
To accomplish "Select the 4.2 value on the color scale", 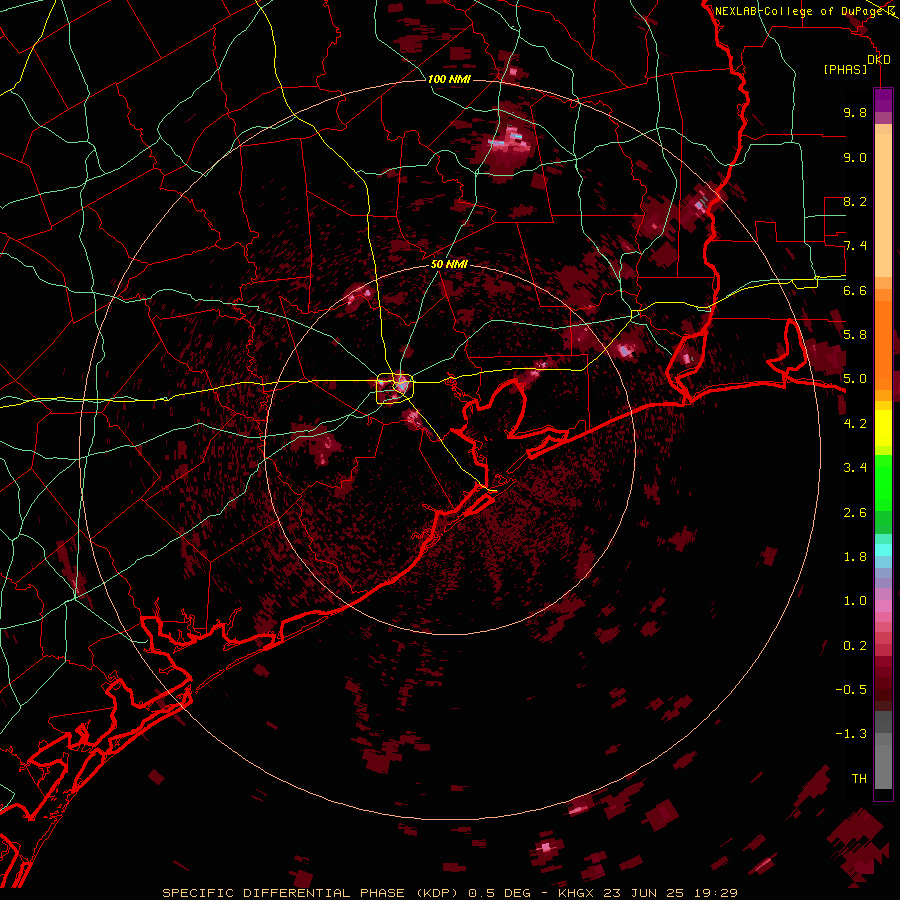I will tap(855, 423).
